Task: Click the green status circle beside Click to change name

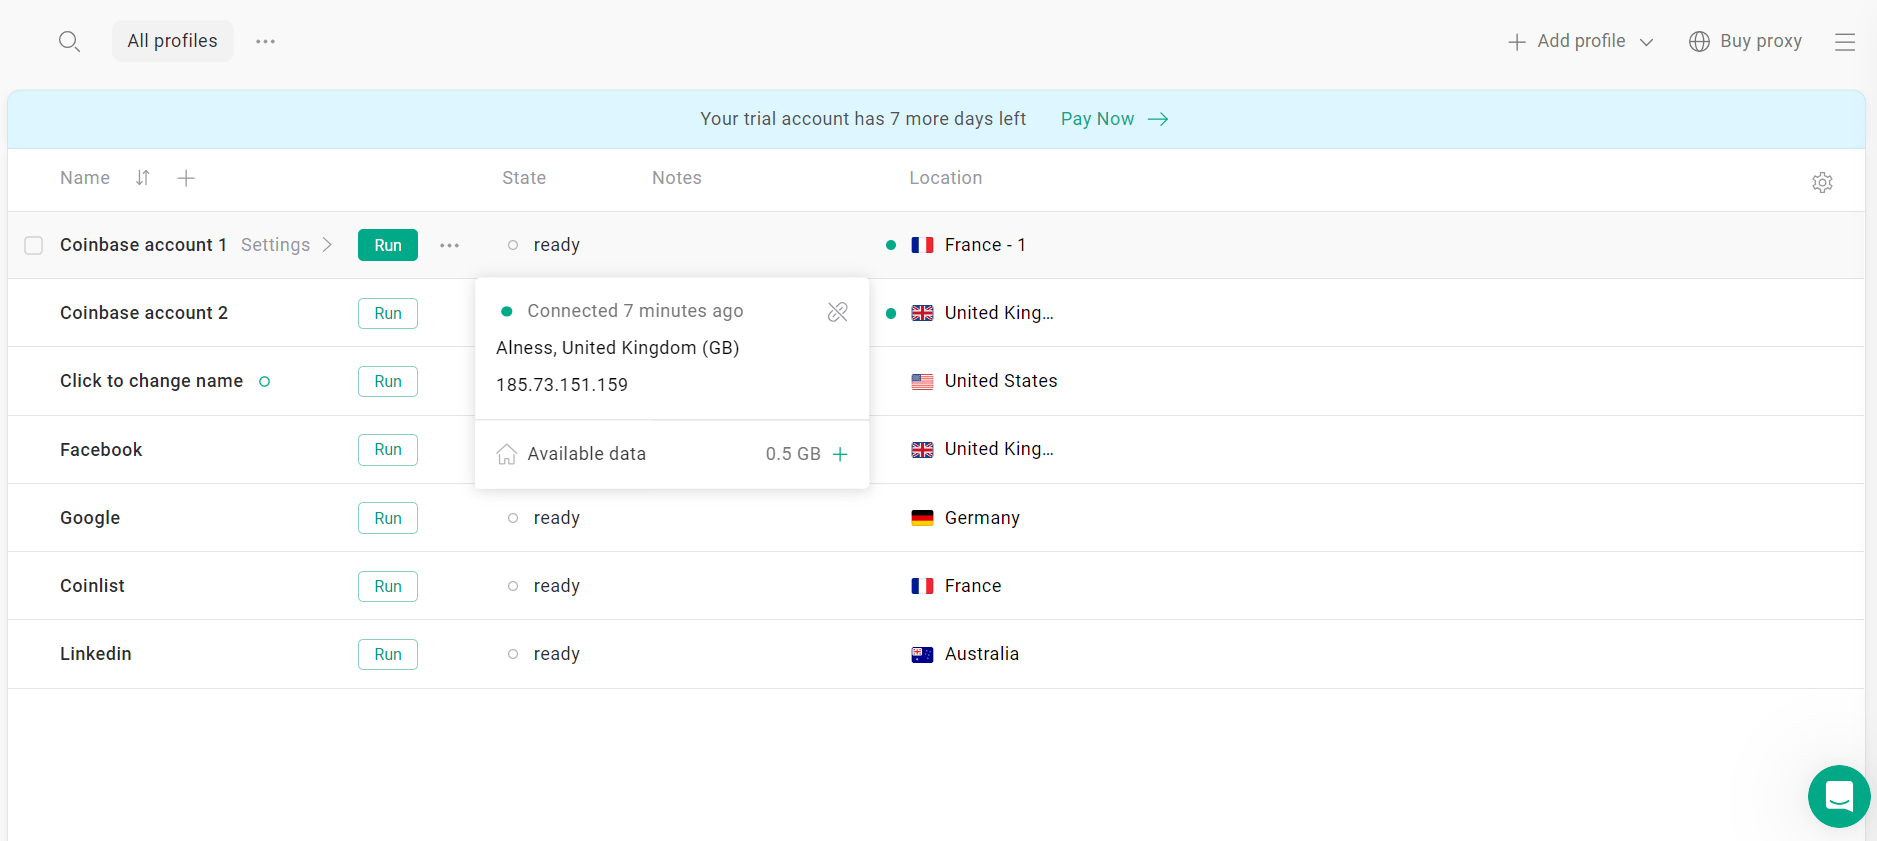Action: tap(265, 381)
